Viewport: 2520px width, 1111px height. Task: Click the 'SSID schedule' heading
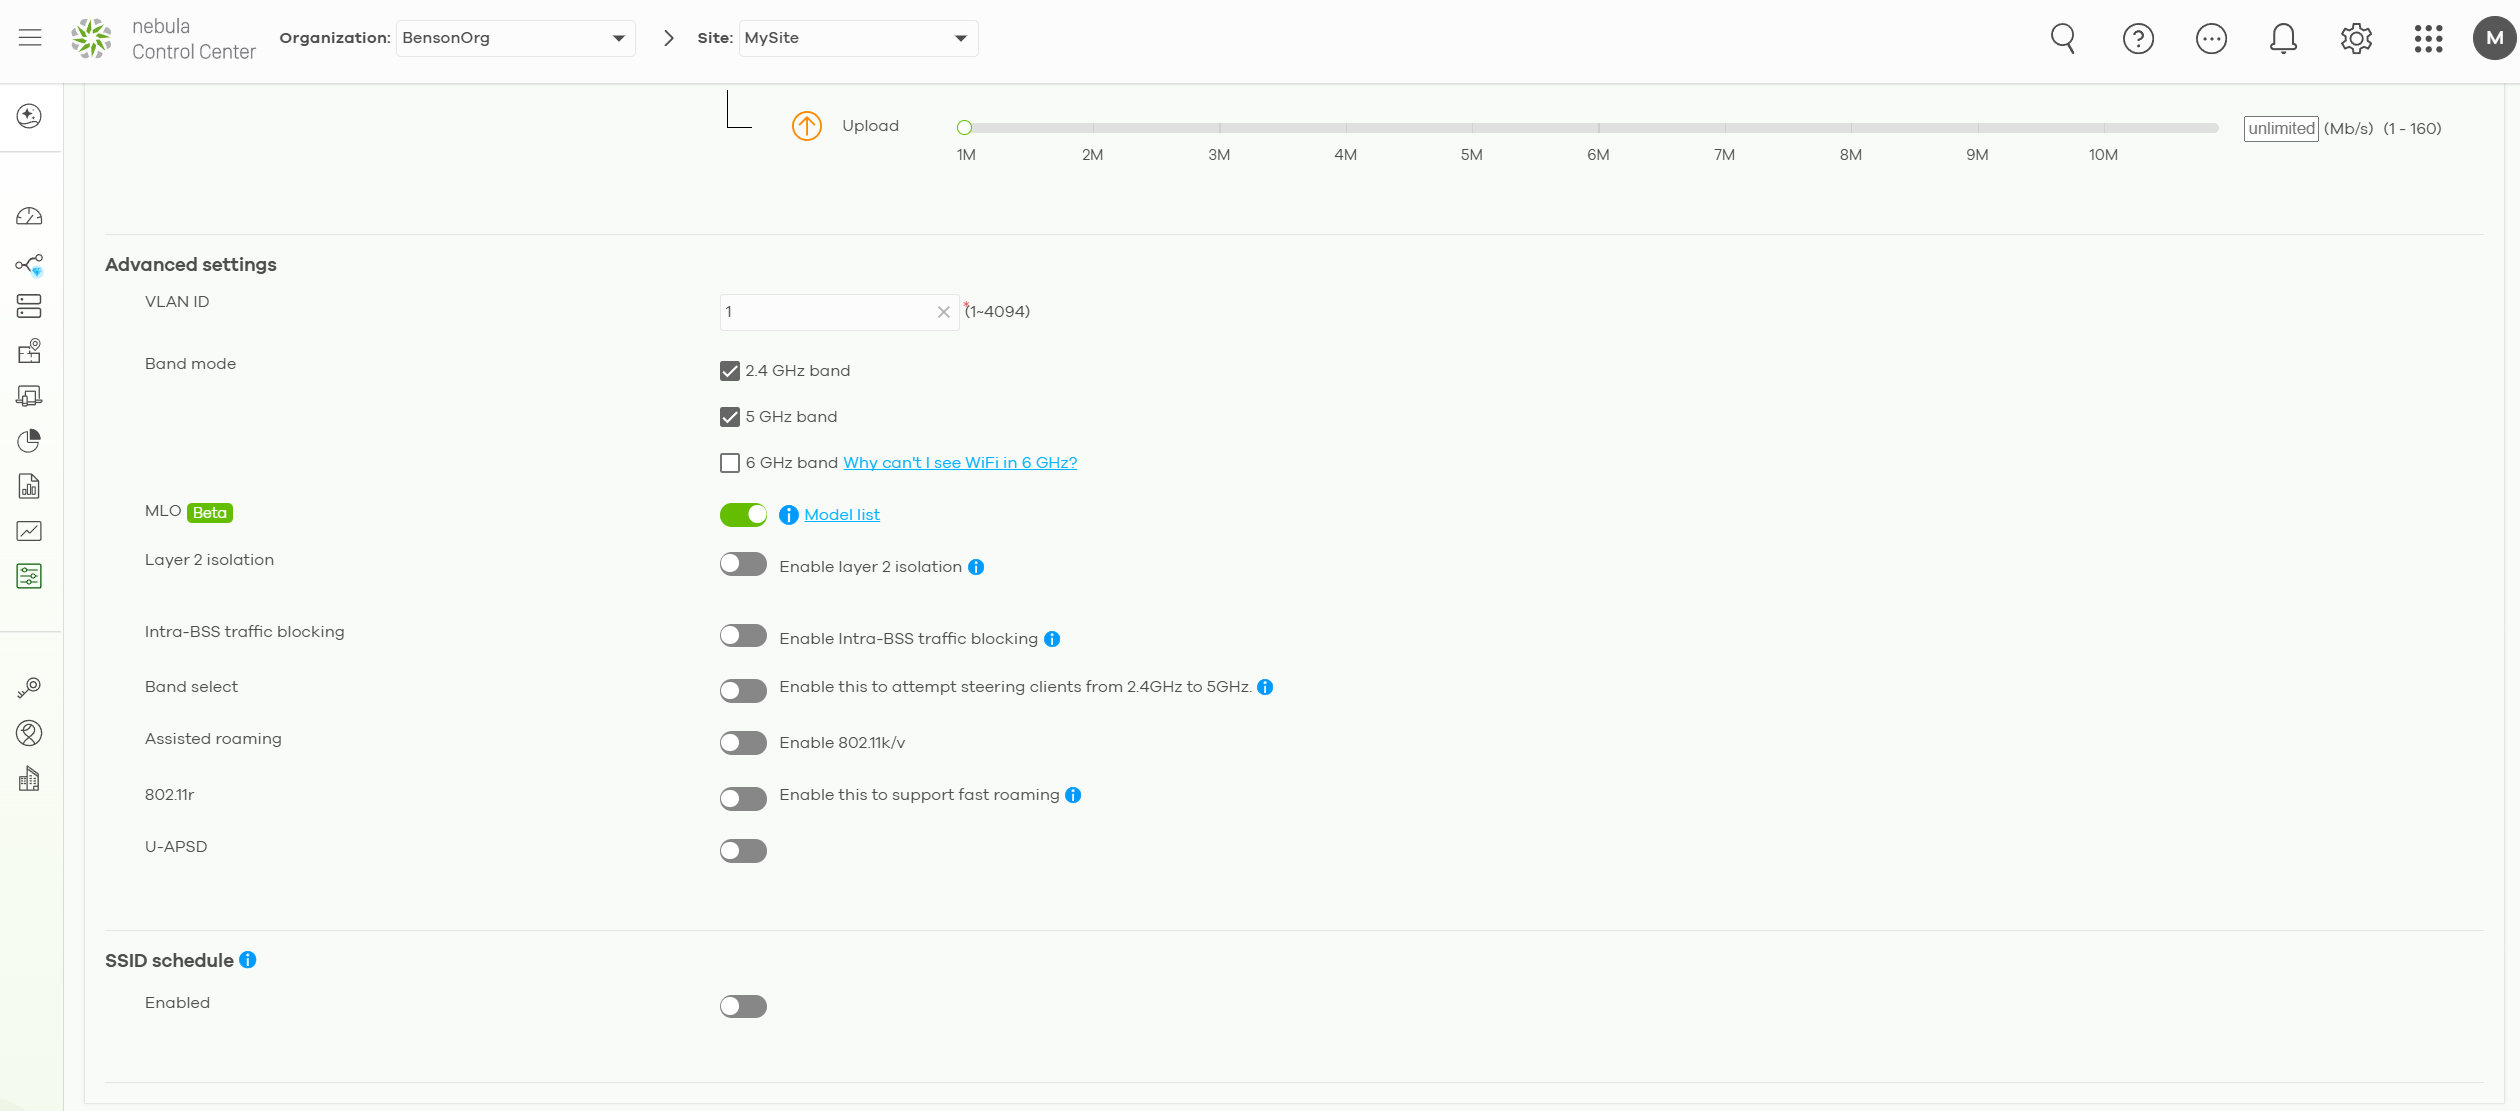[x=169, y=961]
